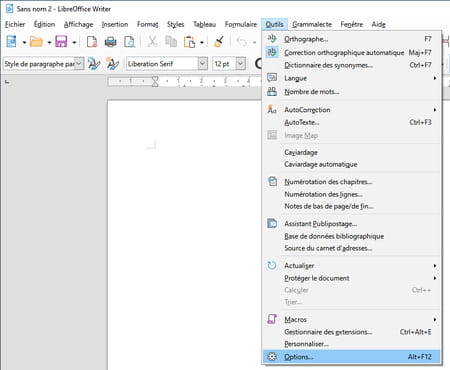Open the paragraph style dropdown arrow
This screenshot has width=450, height=370.
[79, 63]
